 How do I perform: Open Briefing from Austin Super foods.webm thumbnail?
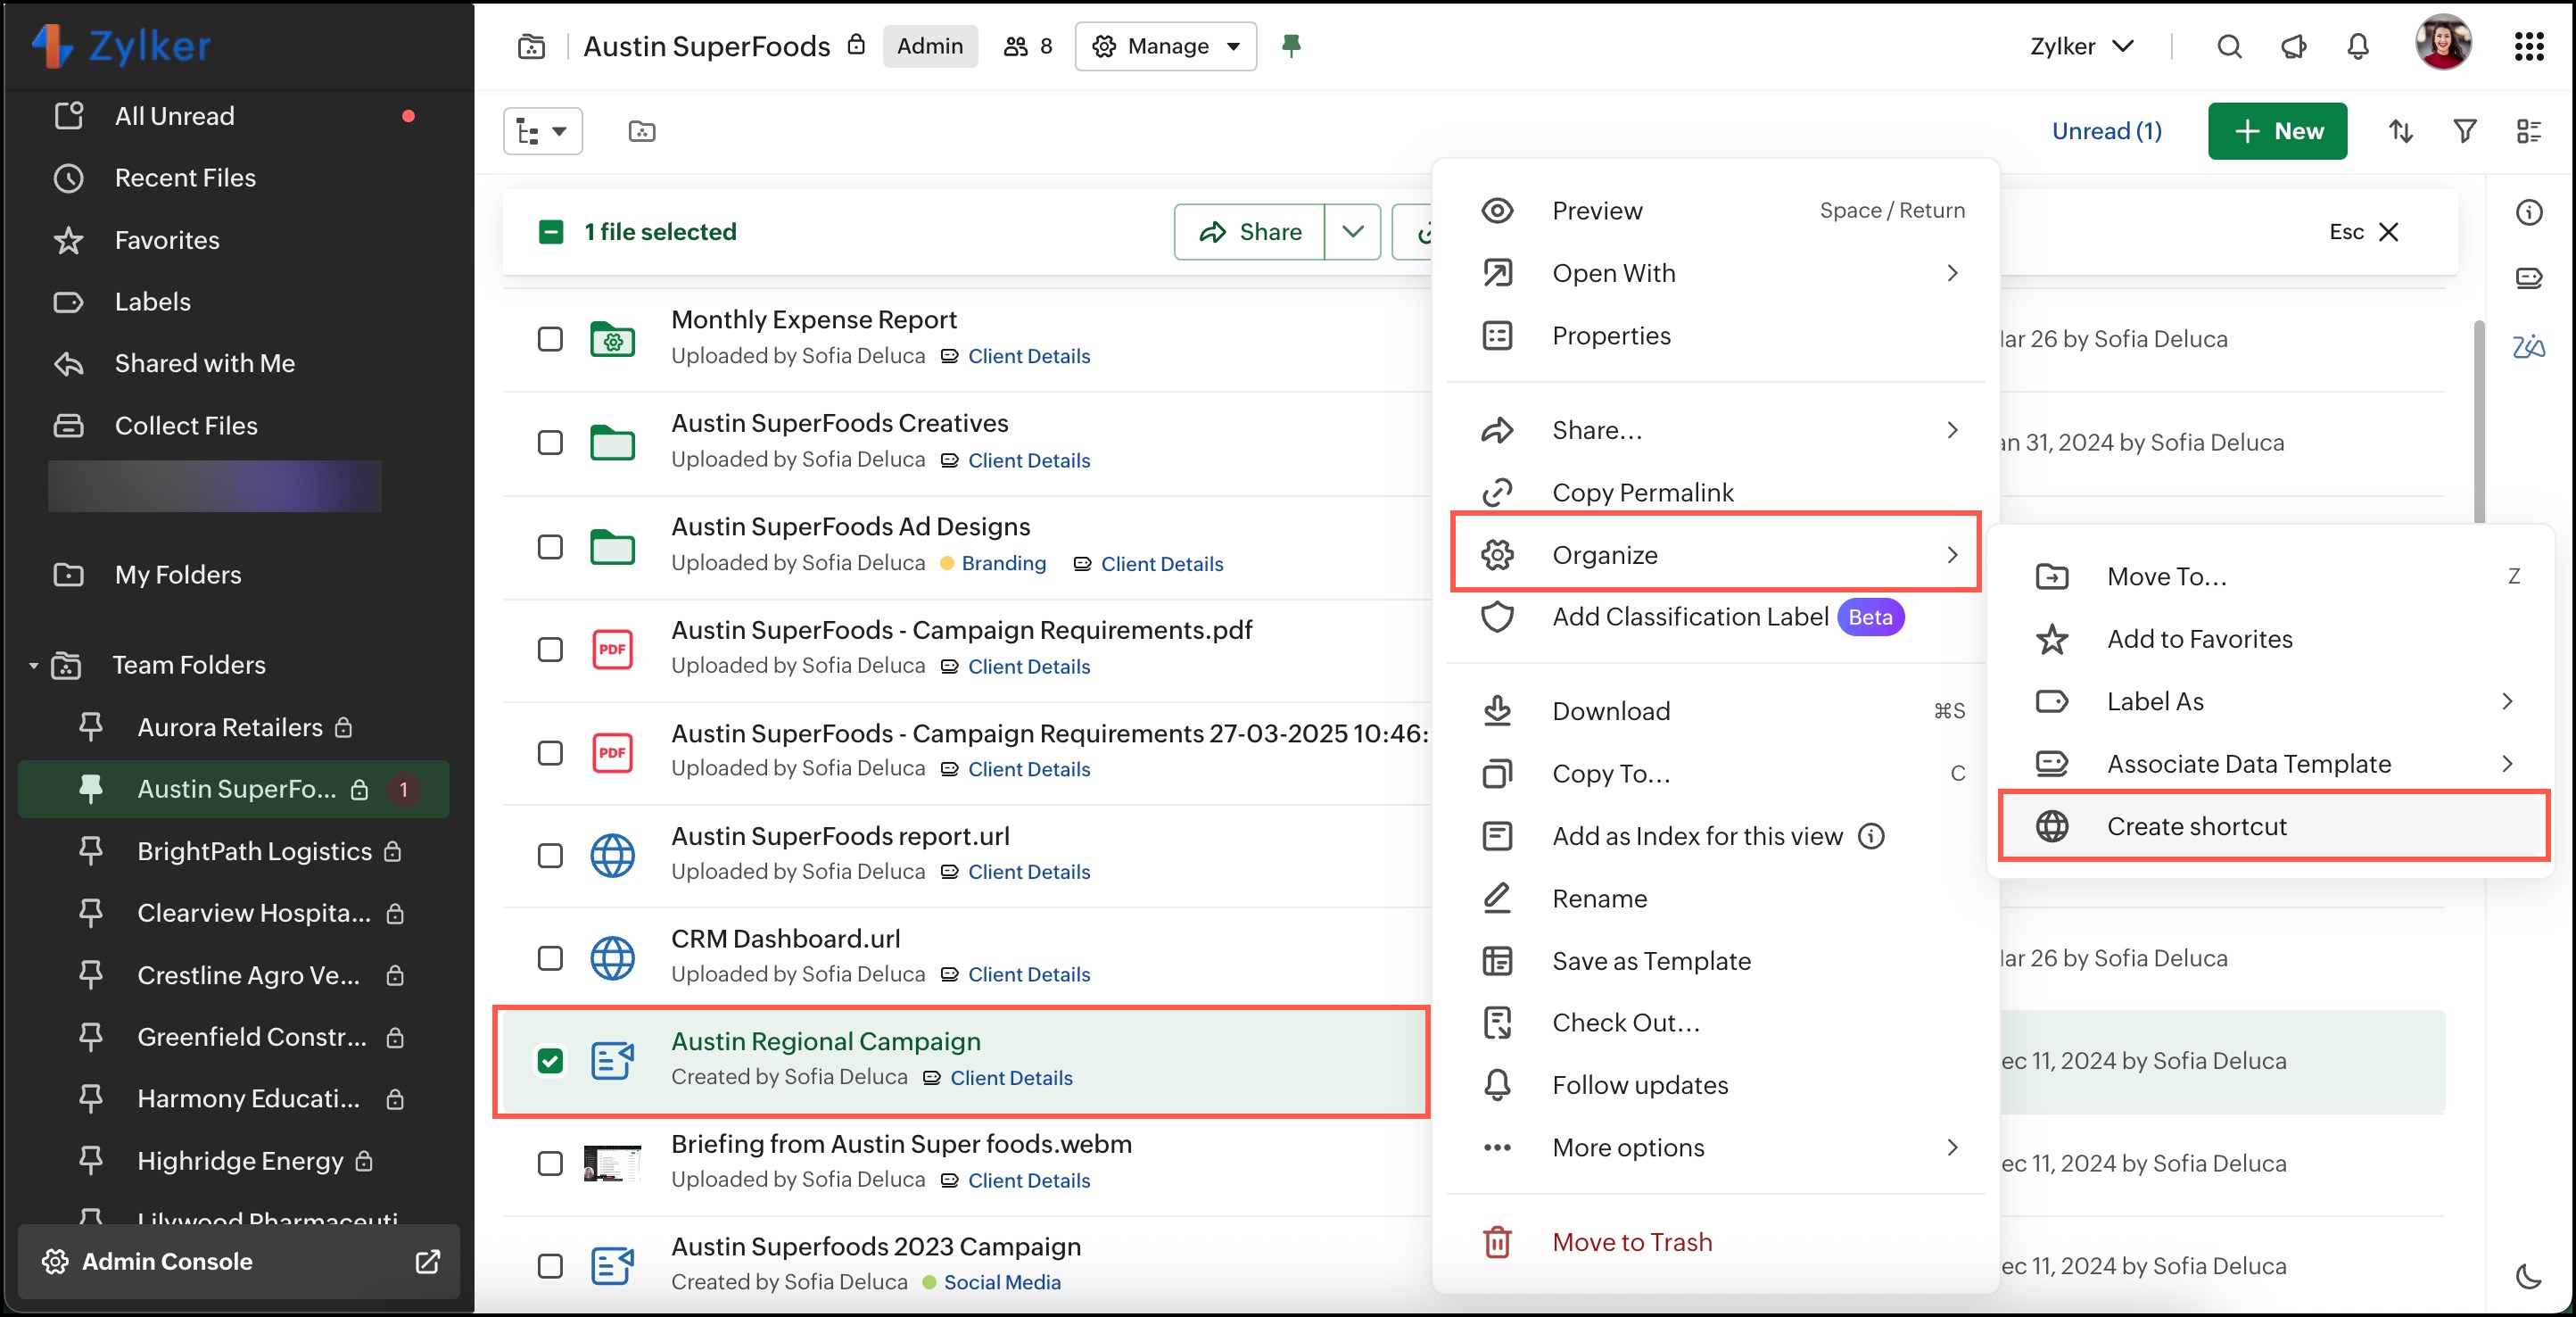(x=612, y=1163)
